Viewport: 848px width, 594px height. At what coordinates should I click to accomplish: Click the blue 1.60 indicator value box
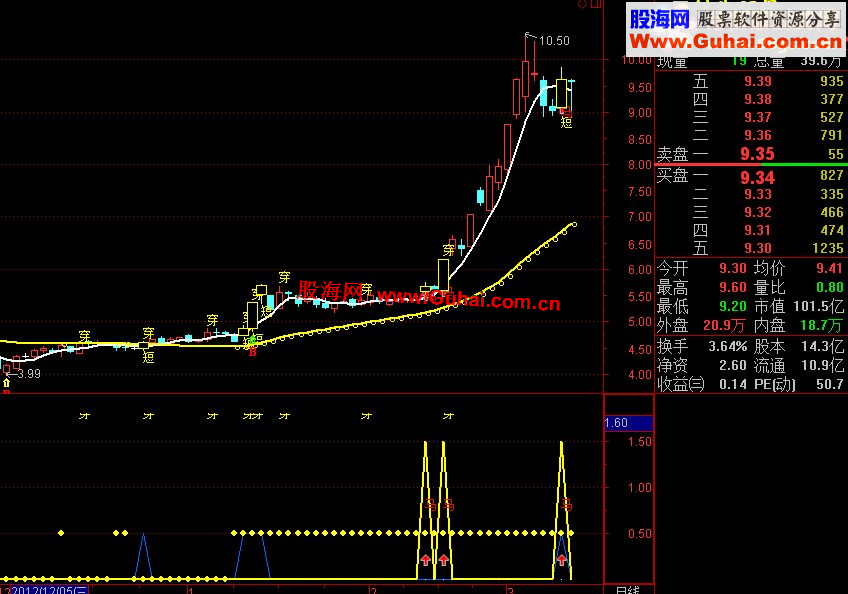628,423
